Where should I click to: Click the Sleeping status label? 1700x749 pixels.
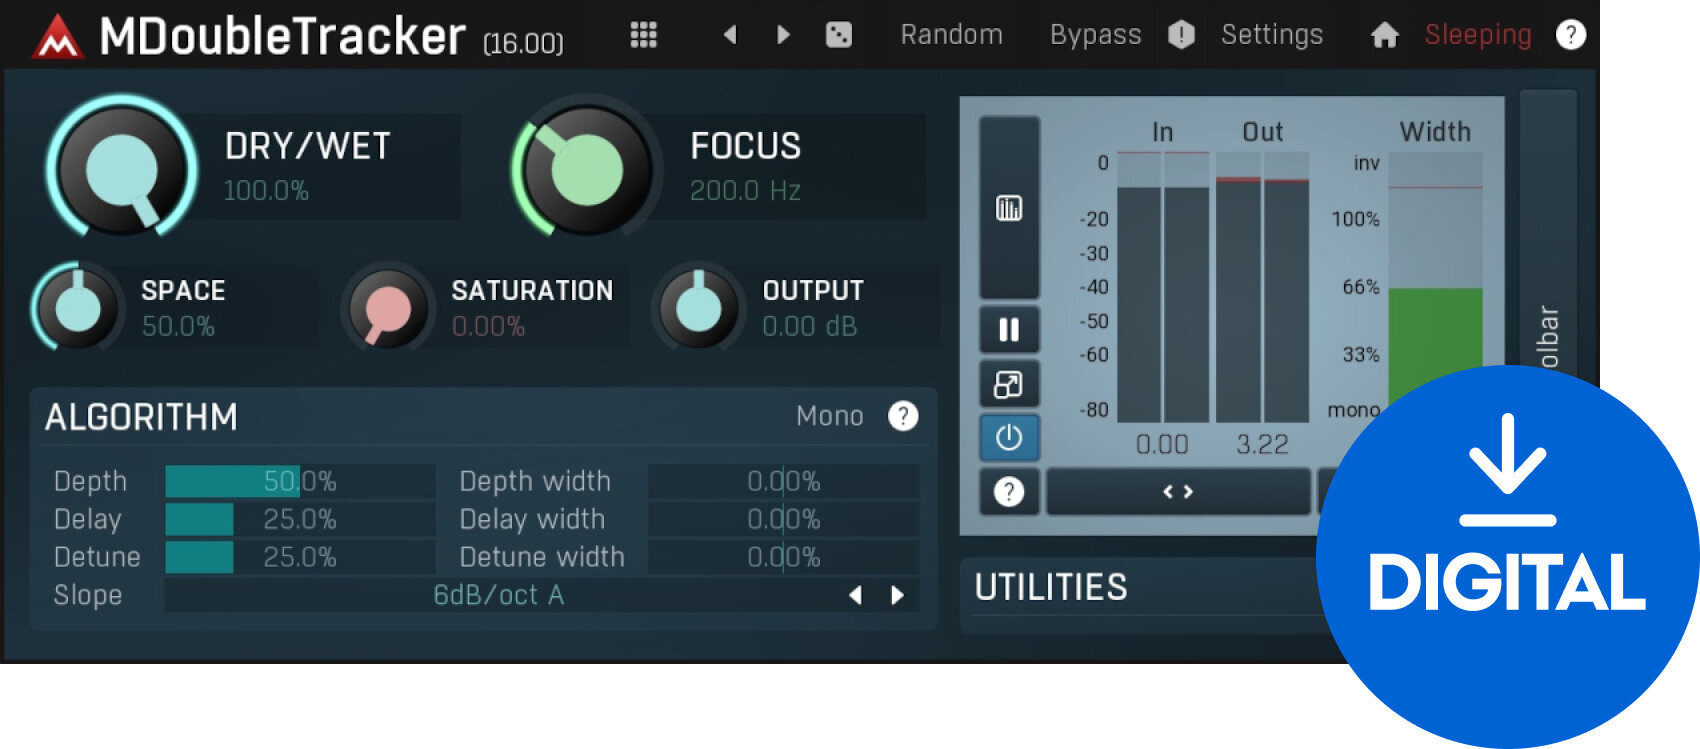pos(1477,35)
